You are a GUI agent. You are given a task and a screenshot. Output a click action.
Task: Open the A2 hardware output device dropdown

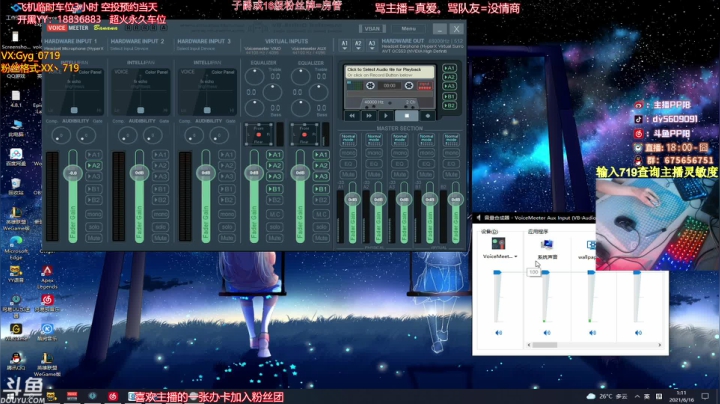tap(358, 45)
